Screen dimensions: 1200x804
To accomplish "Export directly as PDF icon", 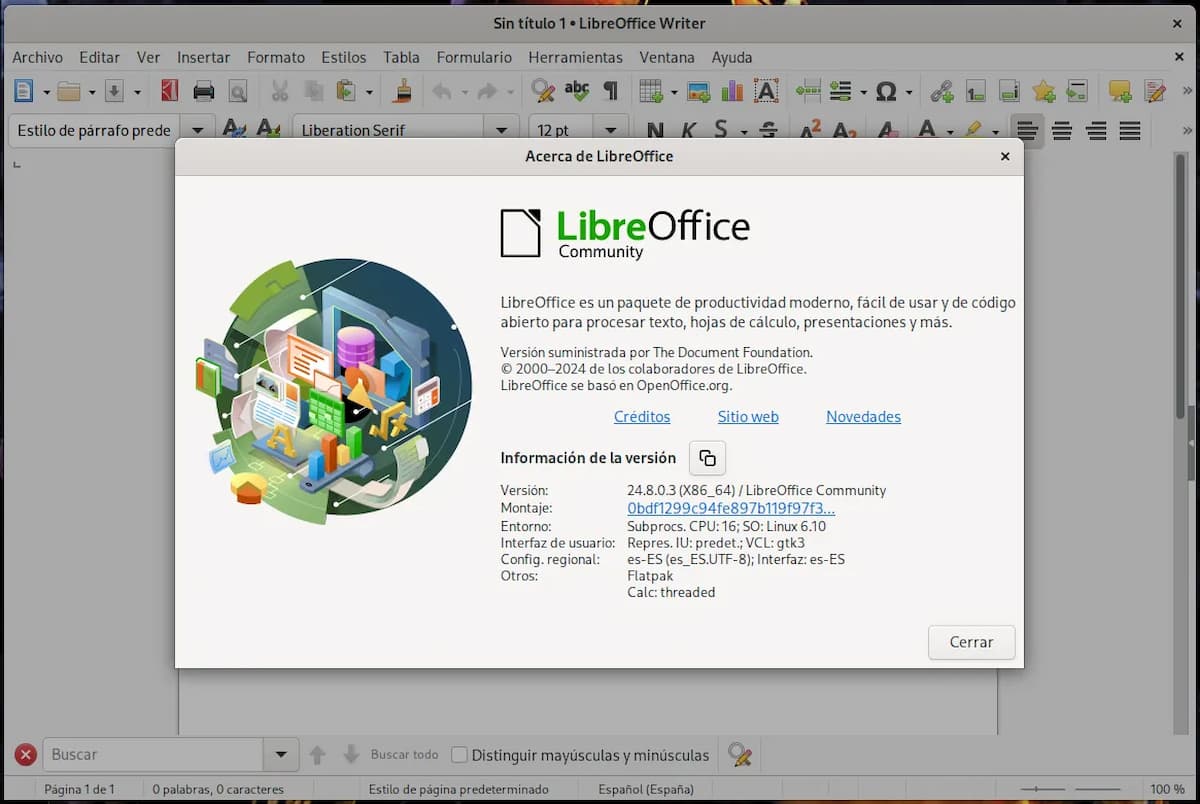I will (x=170, y=92).
